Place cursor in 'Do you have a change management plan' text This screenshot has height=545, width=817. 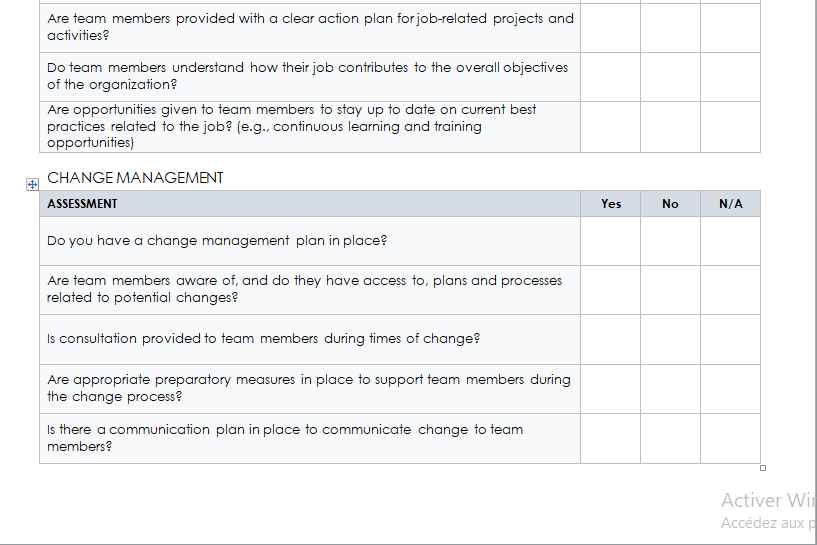(217, 241)
